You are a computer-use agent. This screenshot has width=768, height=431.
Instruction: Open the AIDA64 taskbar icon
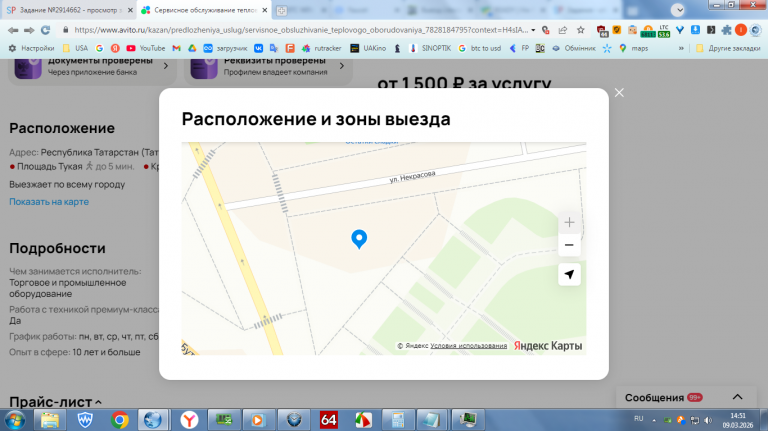328,420
